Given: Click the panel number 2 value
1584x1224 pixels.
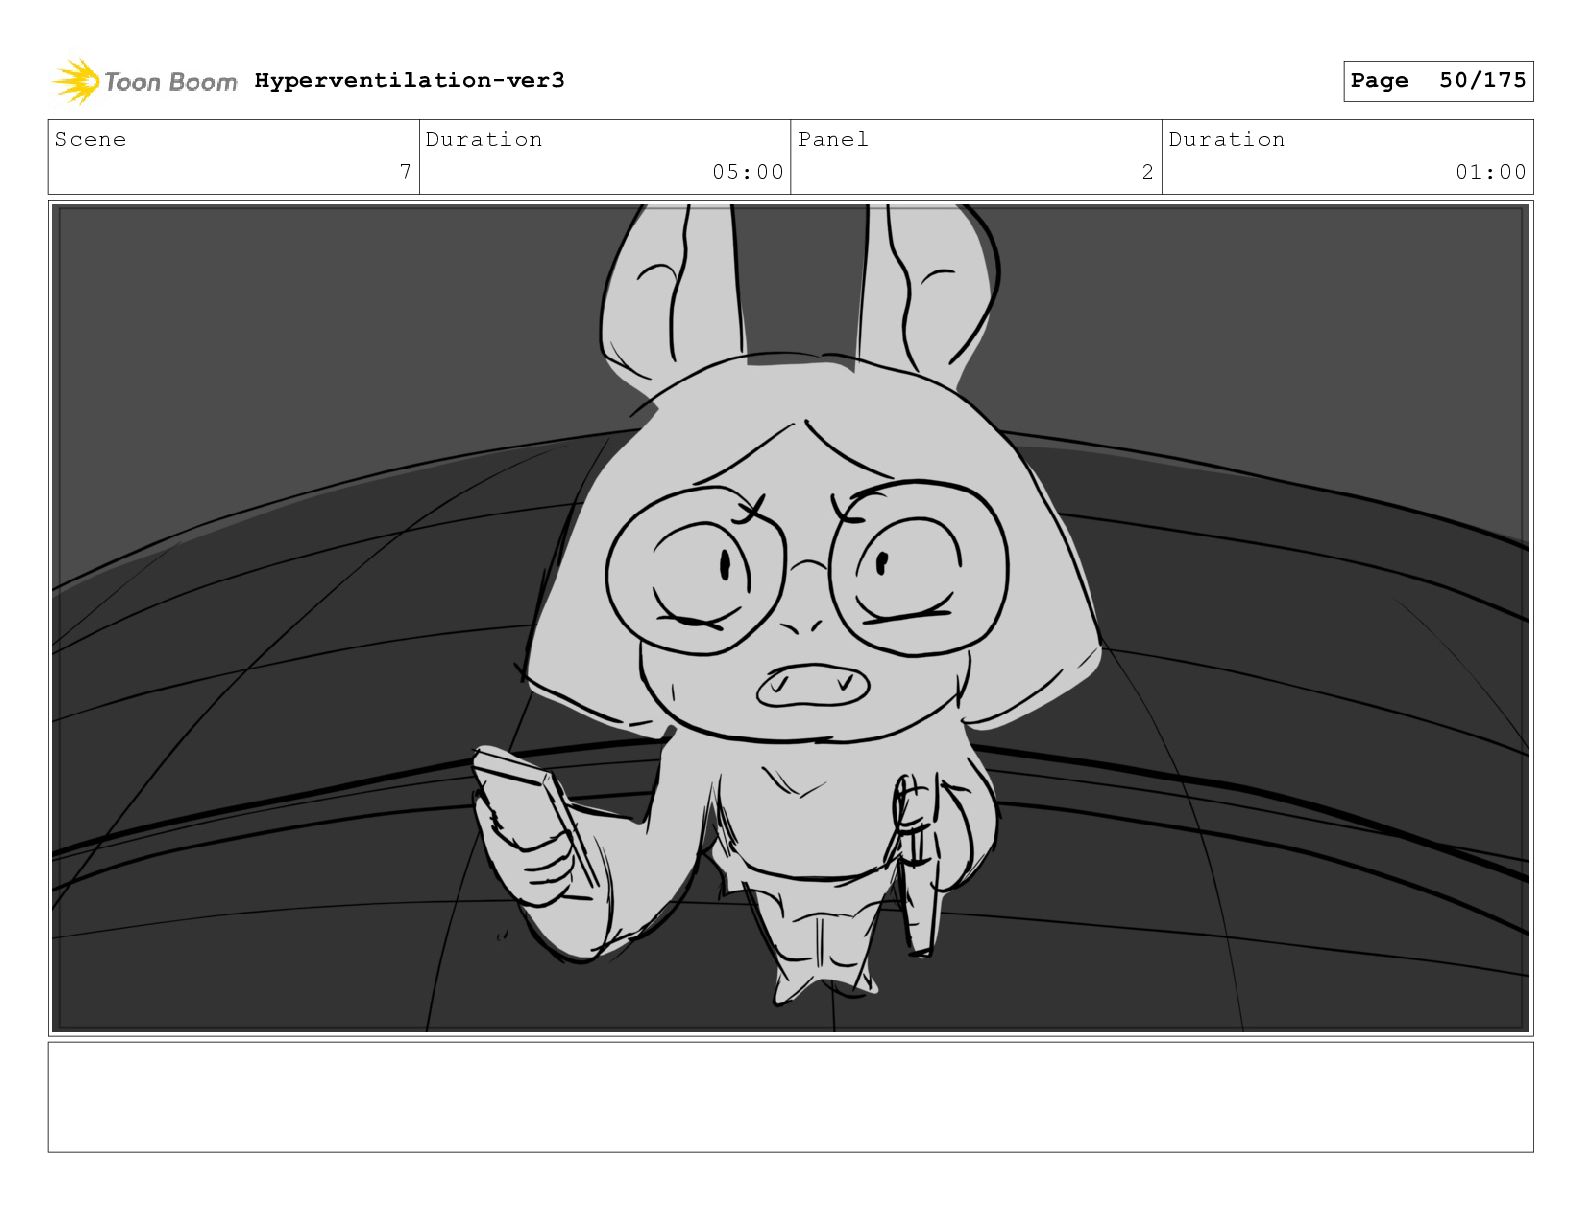Looking at the screenshot, I should coord(1147,172).
